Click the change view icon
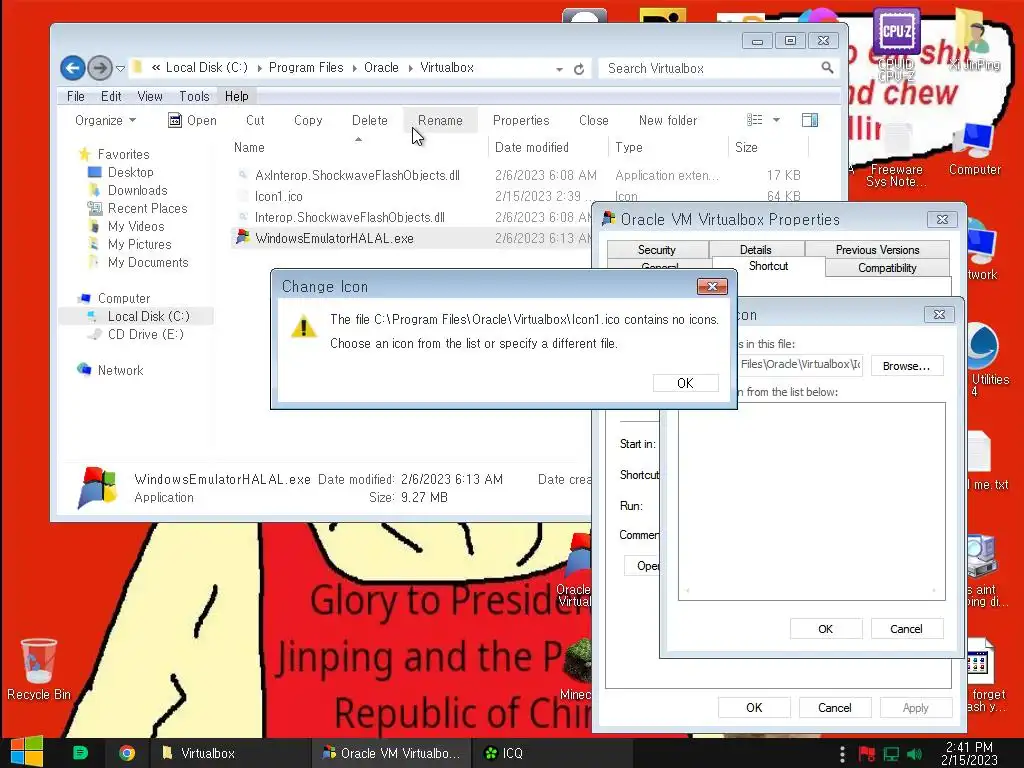Screen dimensions: 1024x768 754,120
